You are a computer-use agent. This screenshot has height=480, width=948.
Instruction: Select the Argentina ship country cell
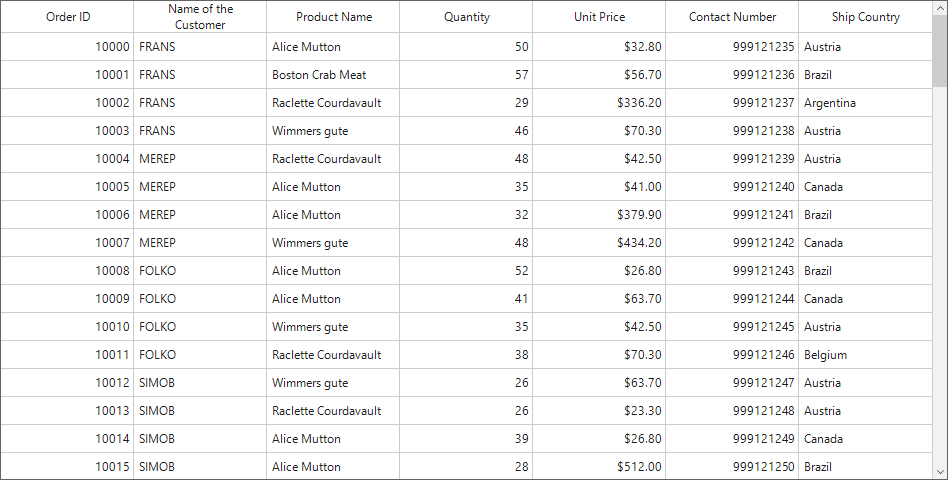pos(865,103)
